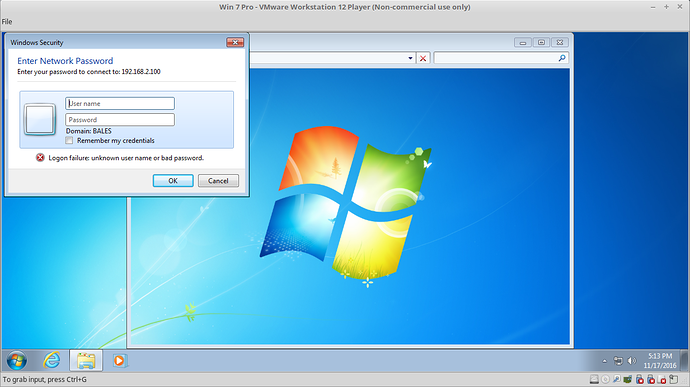Click the 'Domain: BALES' label
Screen dimensions: 690x387
click(88, 131)
